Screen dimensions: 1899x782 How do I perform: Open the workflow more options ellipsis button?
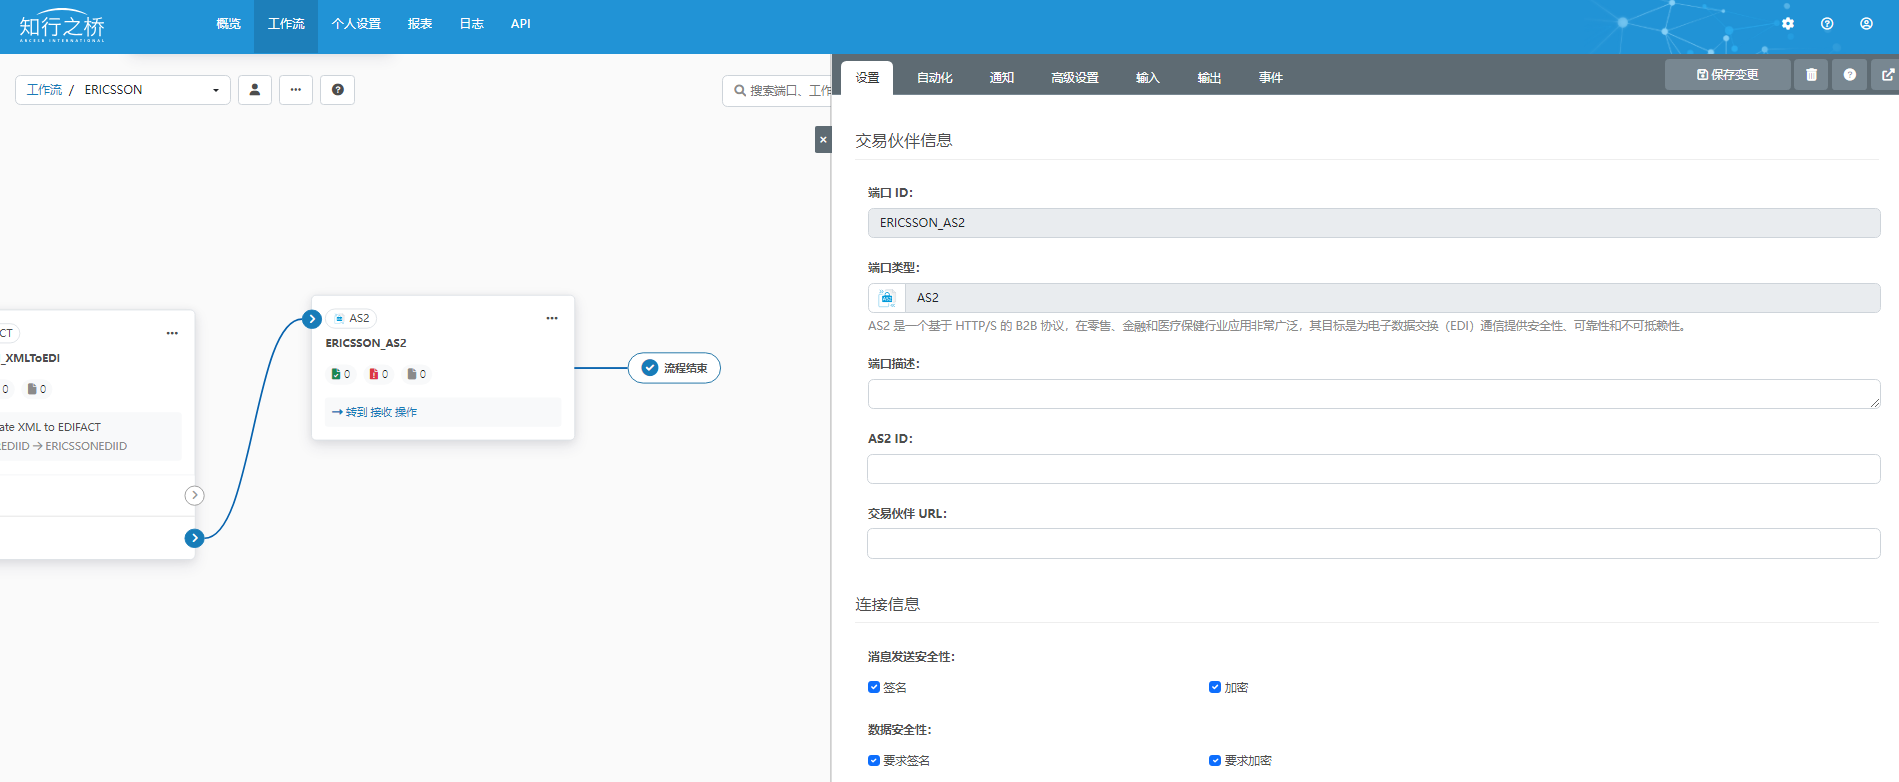[x=296, y=90]
